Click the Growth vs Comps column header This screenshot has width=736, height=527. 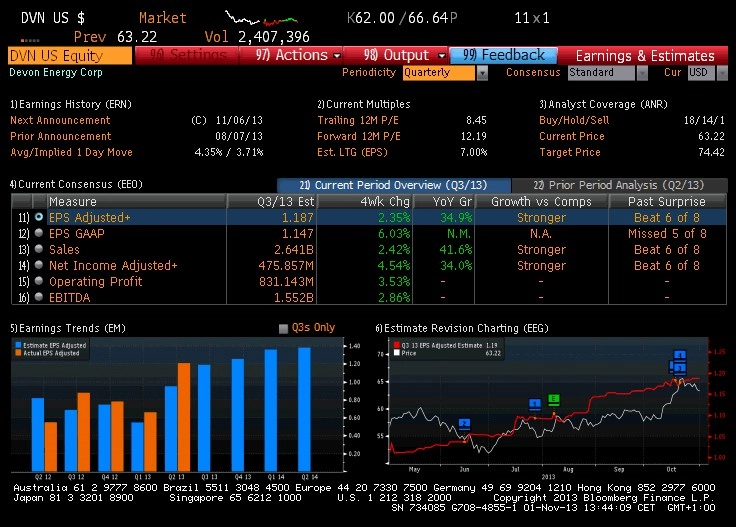coord(541,201)
